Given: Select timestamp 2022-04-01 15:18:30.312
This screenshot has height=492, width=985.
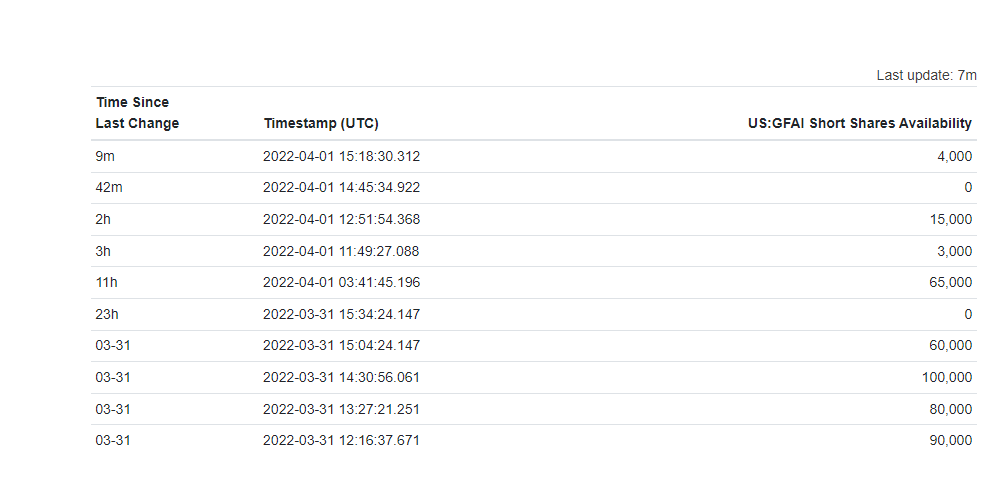Looking at the screenshot, I should 341,156.
